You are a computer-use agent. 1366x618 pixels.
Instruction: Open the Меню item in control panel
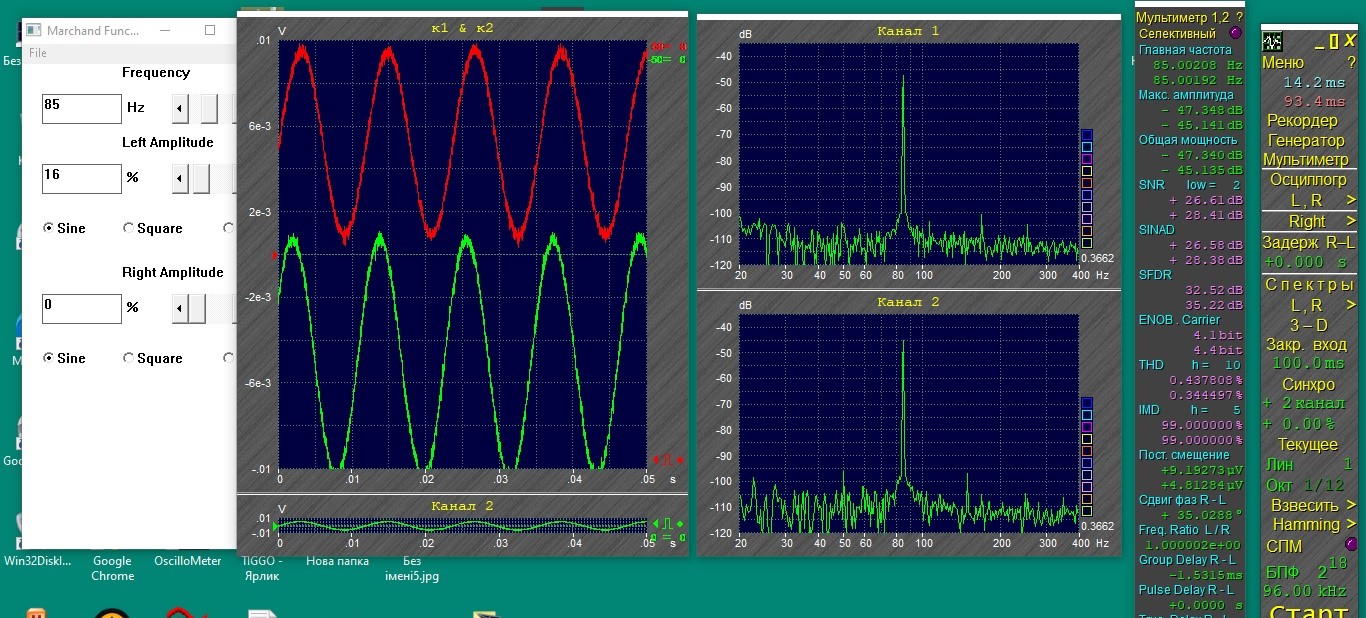pos(1283,63)
